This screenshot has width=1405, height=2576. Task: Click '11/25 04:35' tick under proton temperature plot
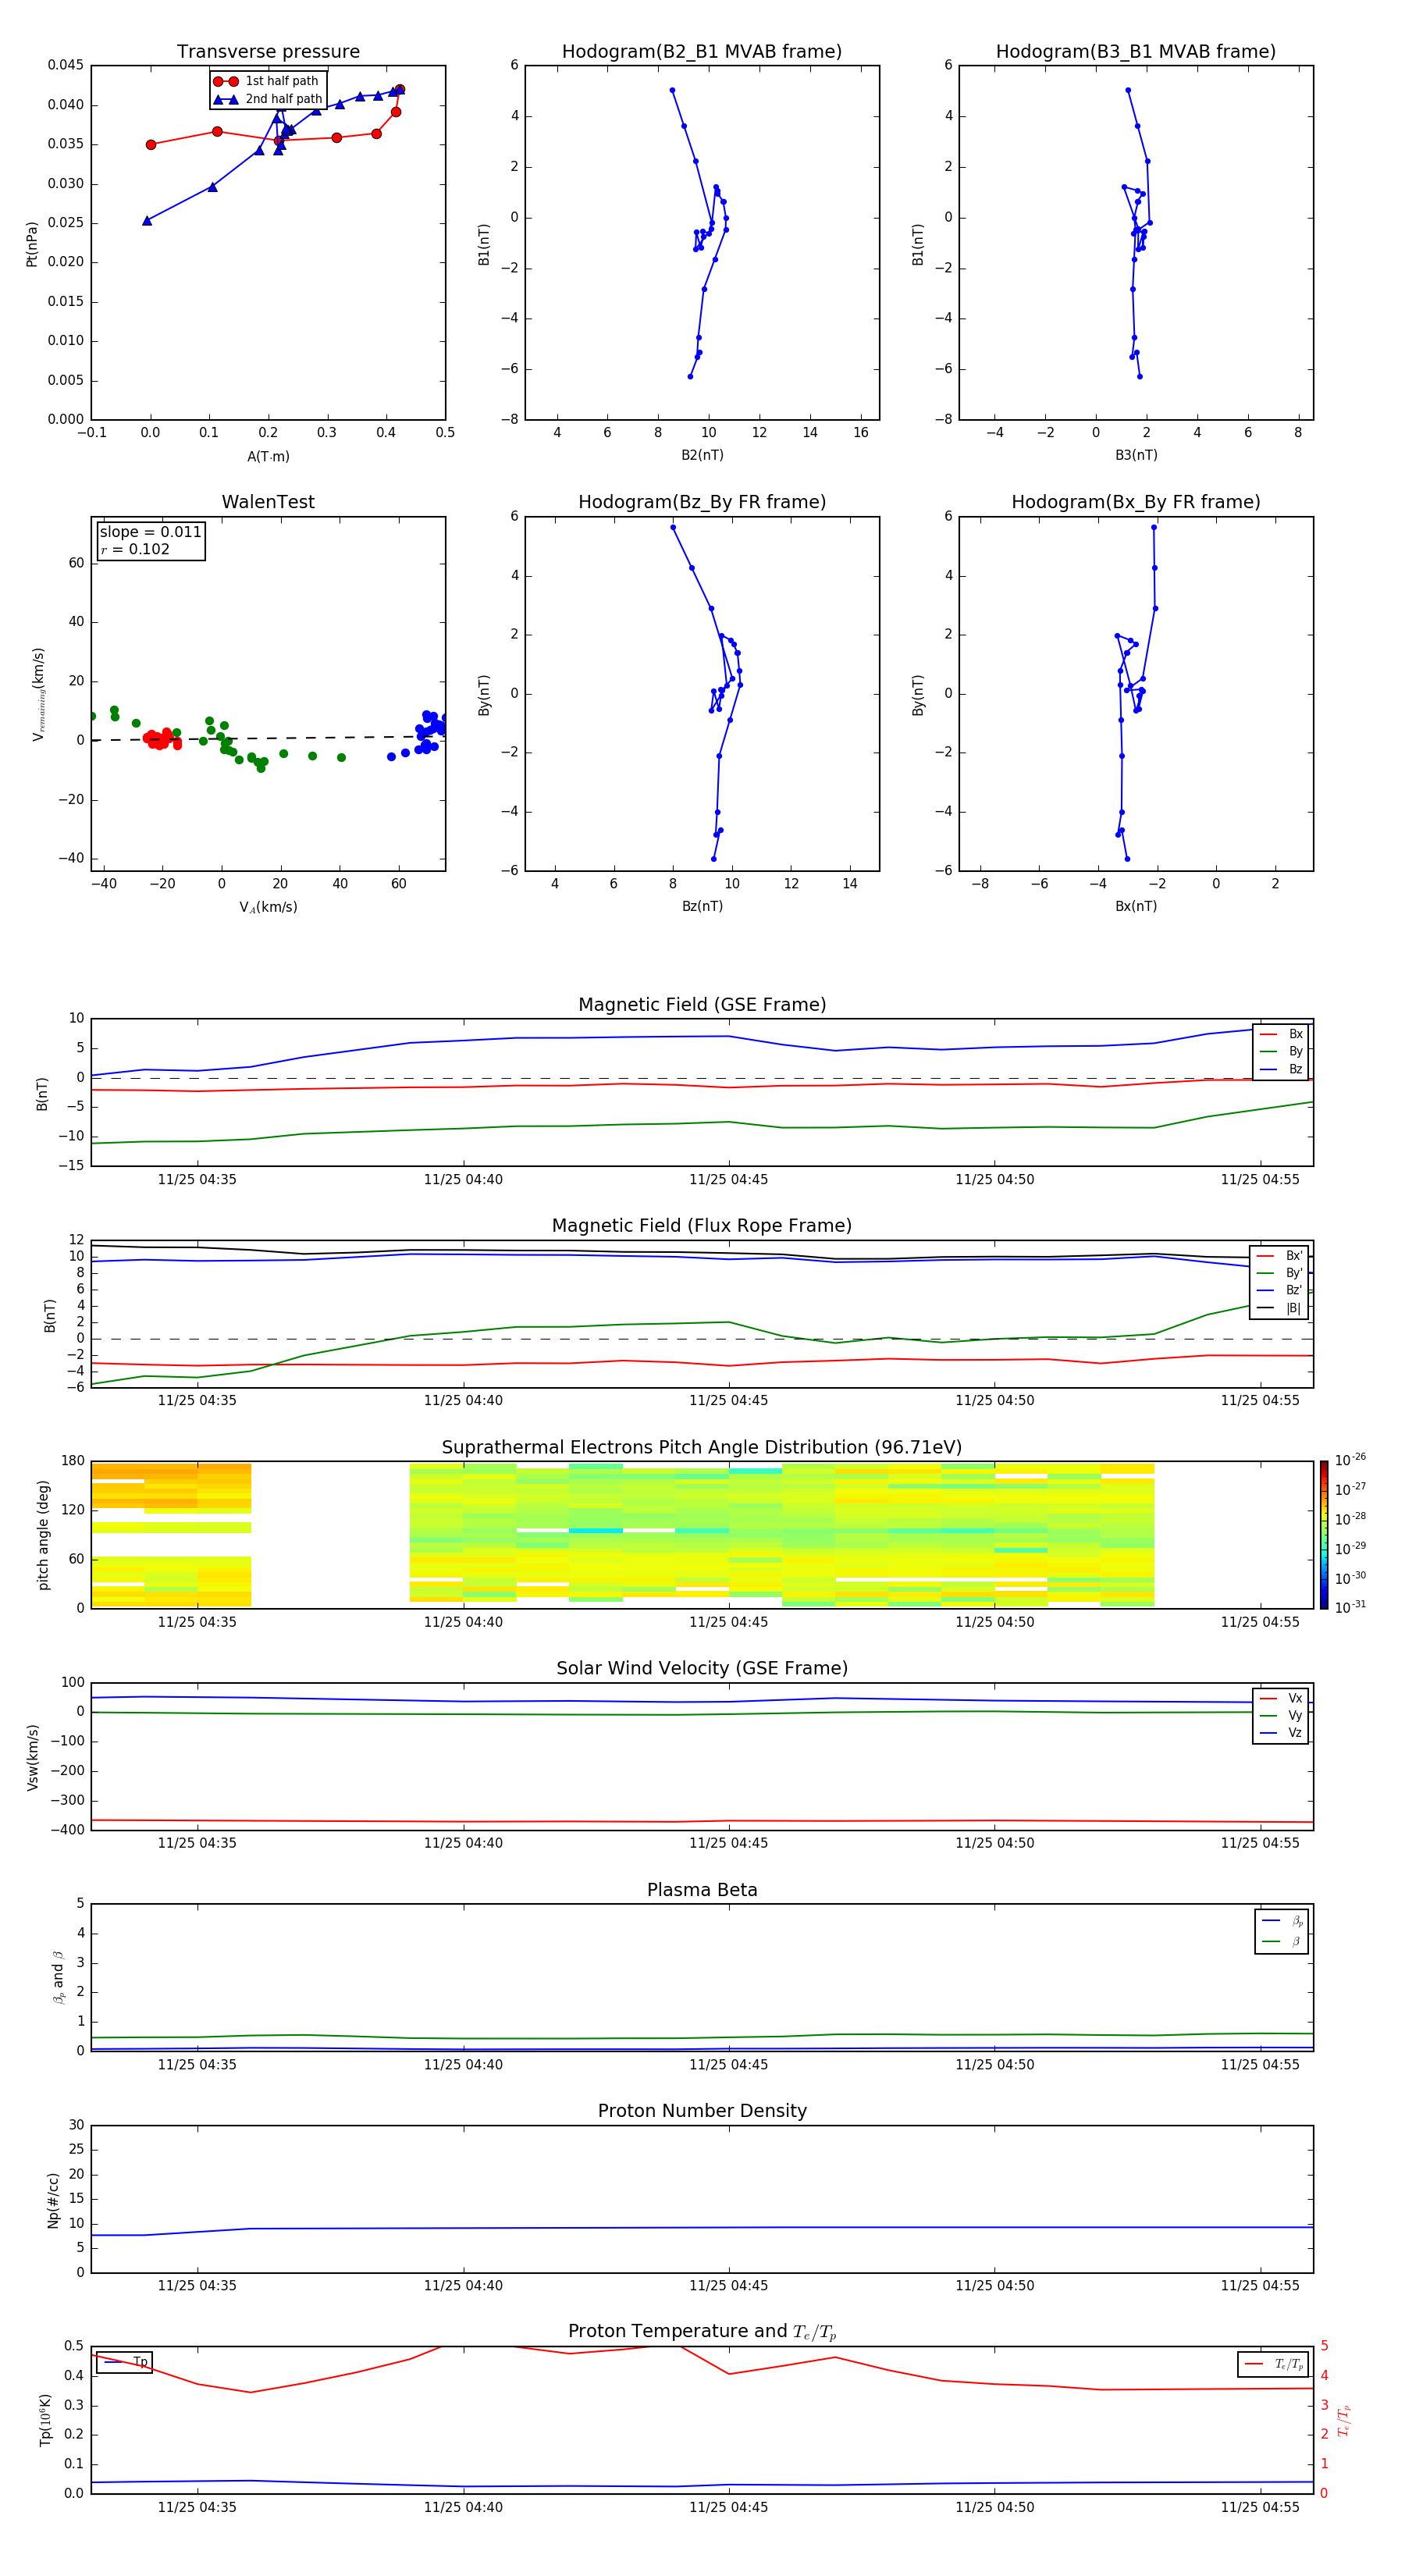[x=197, y=2507]
